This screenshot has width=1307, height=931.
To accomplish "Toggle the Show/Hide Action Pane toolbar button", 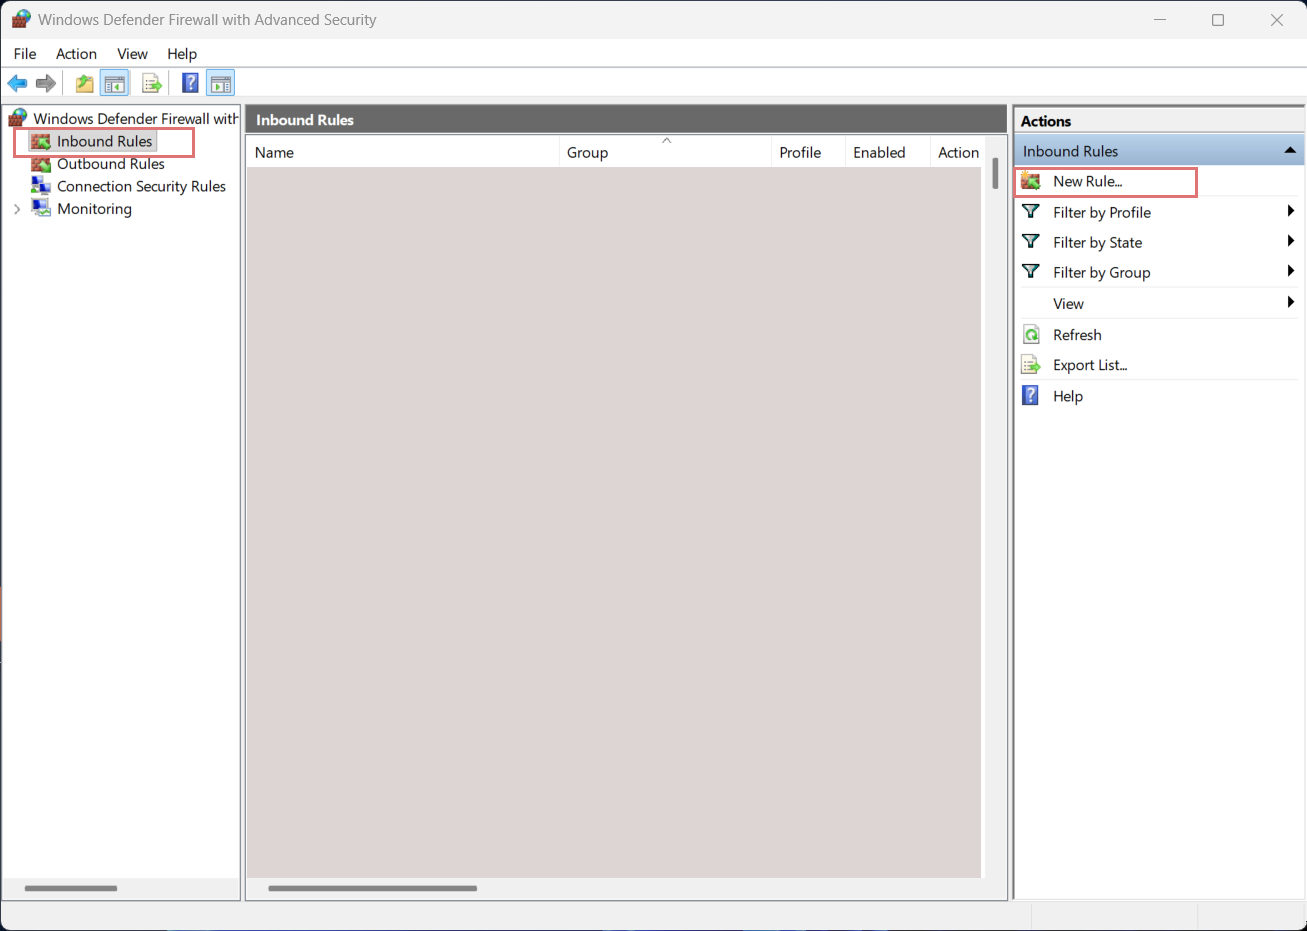I will coord(220,83).
